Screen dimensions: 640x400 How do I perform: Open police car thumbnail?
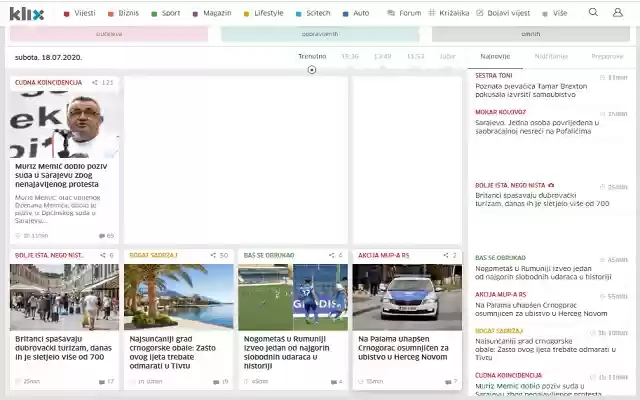pos(407,297)
